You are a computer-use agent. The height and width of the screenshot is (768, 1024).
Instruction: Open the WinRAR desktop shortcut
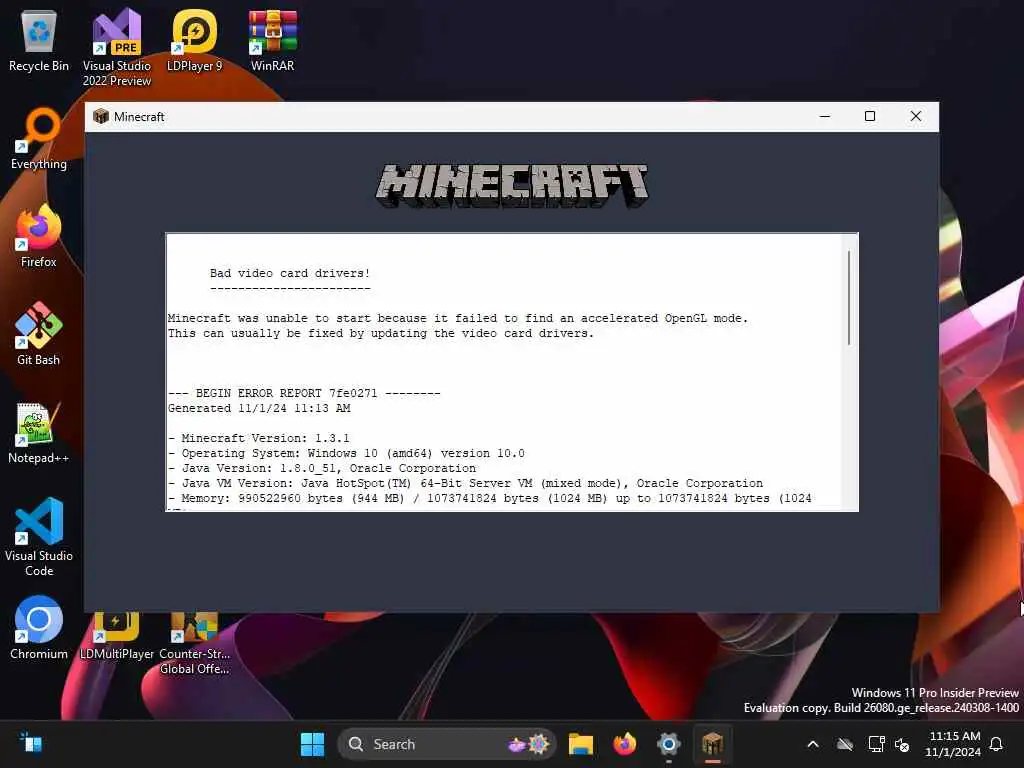[272, 40]
